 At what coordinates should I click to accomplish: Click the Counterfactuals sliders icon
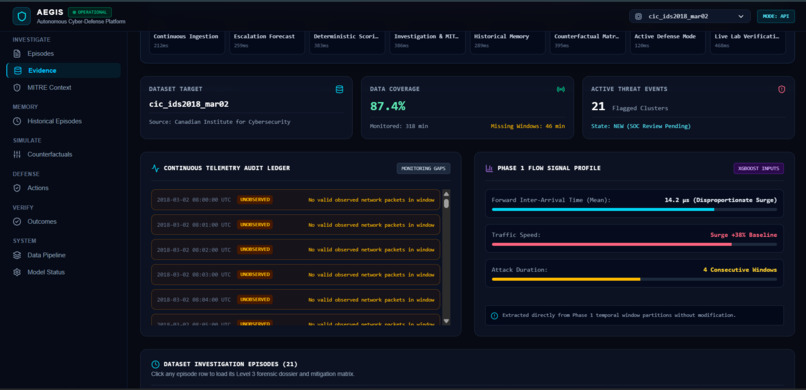17,154
